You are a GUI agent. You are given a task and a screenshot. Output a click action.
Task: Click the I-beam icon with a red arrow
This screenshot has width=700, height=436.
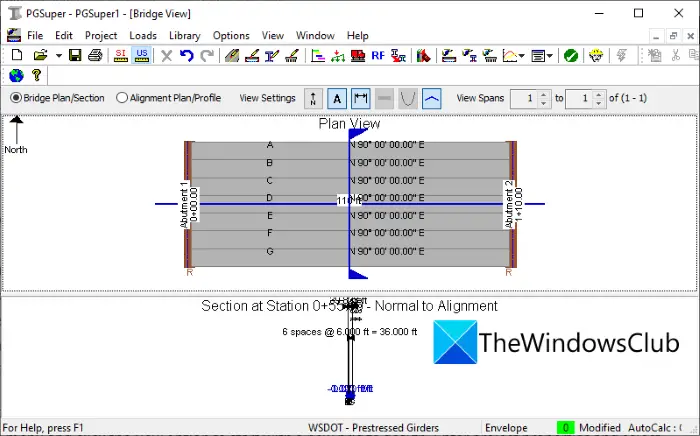tap(398, 55)
